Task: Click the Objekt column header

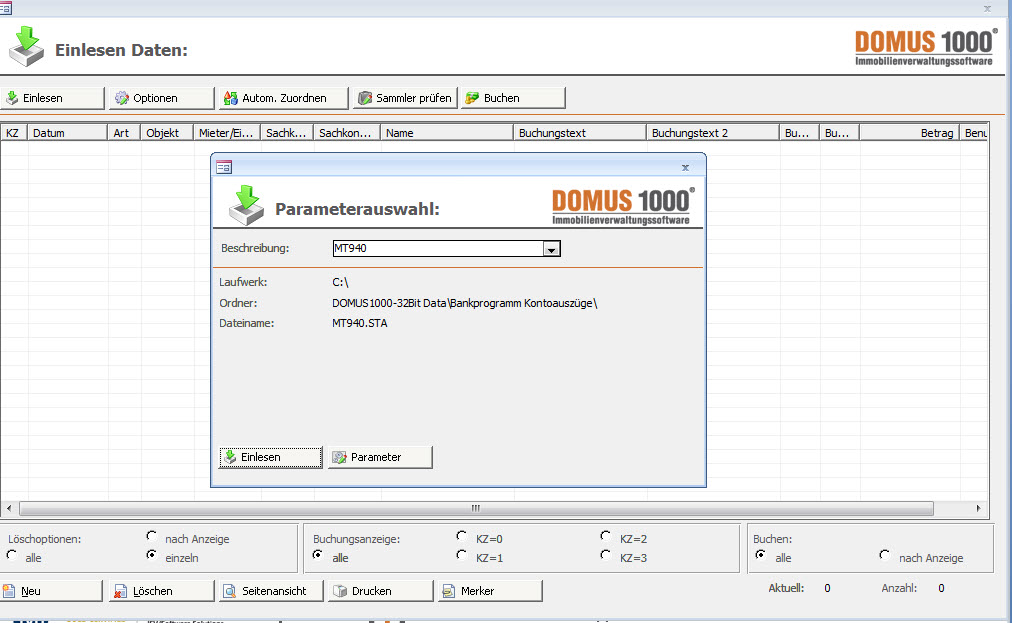Action: [167, 133]
